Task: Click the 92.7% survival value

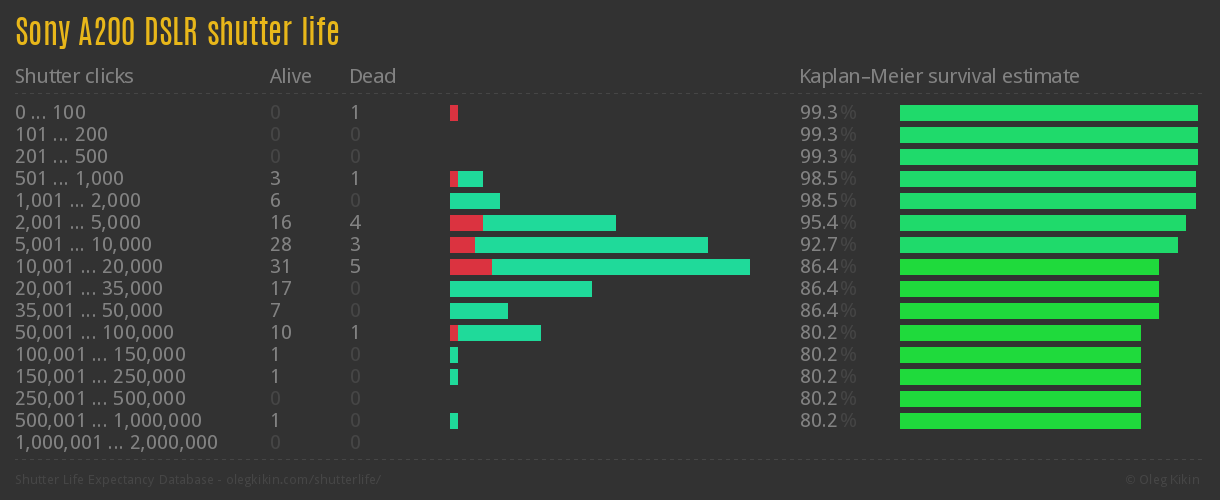Action: click(x=827, y=244)
